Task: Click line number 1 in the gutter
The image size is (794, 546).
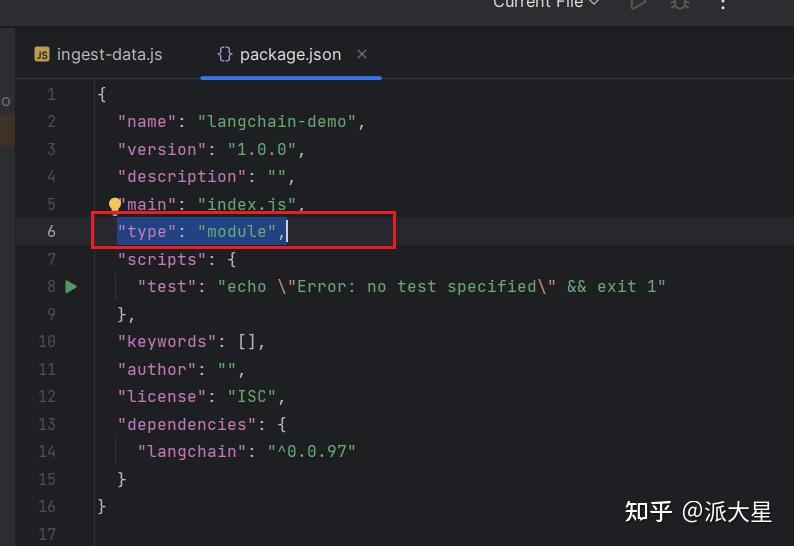Action: coord(51,95)
